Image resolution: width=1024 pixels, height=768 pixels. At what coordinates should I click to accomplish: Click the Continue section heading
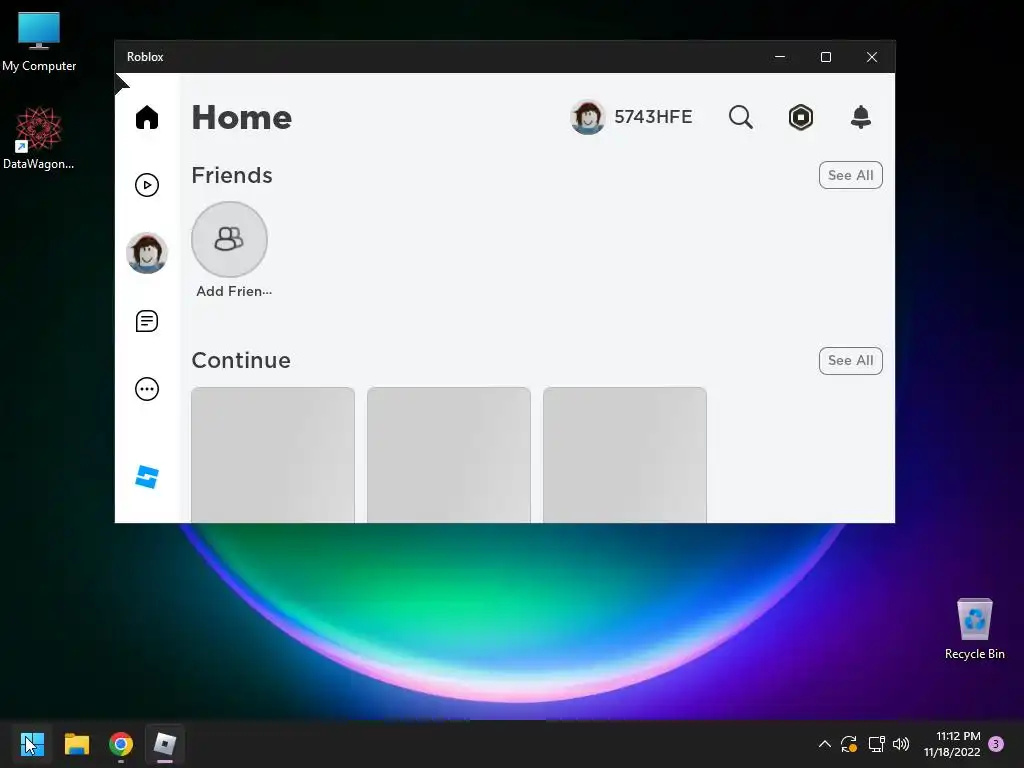tap(241, 360)
